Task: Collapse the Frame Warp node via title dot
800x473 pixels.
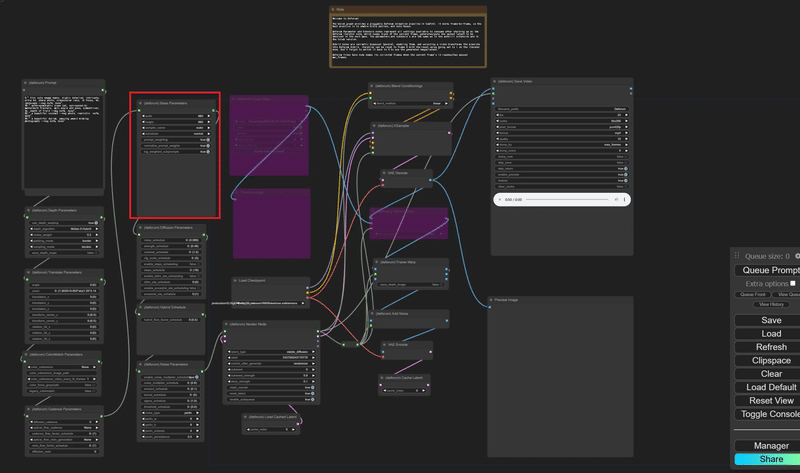Action: click(377, 262)
